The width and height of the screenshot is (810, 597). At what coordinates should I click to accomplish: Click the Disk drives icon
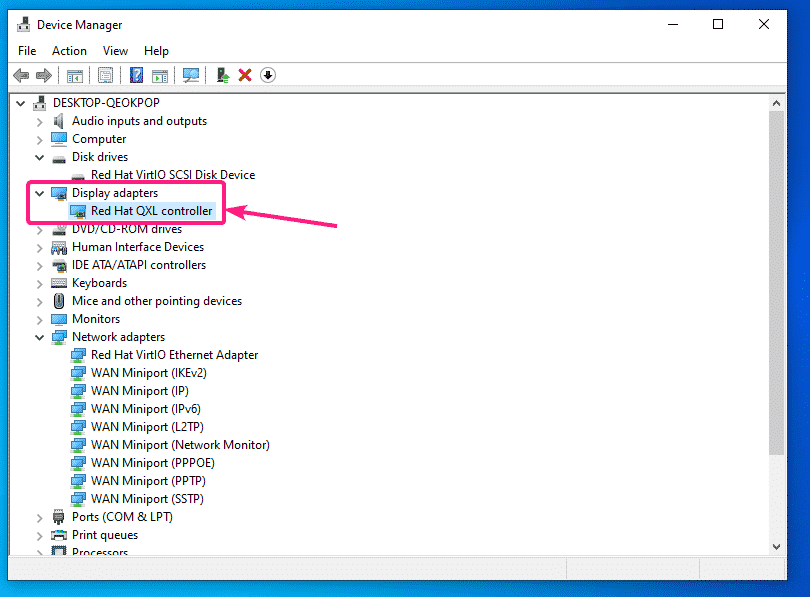(59, 158)
